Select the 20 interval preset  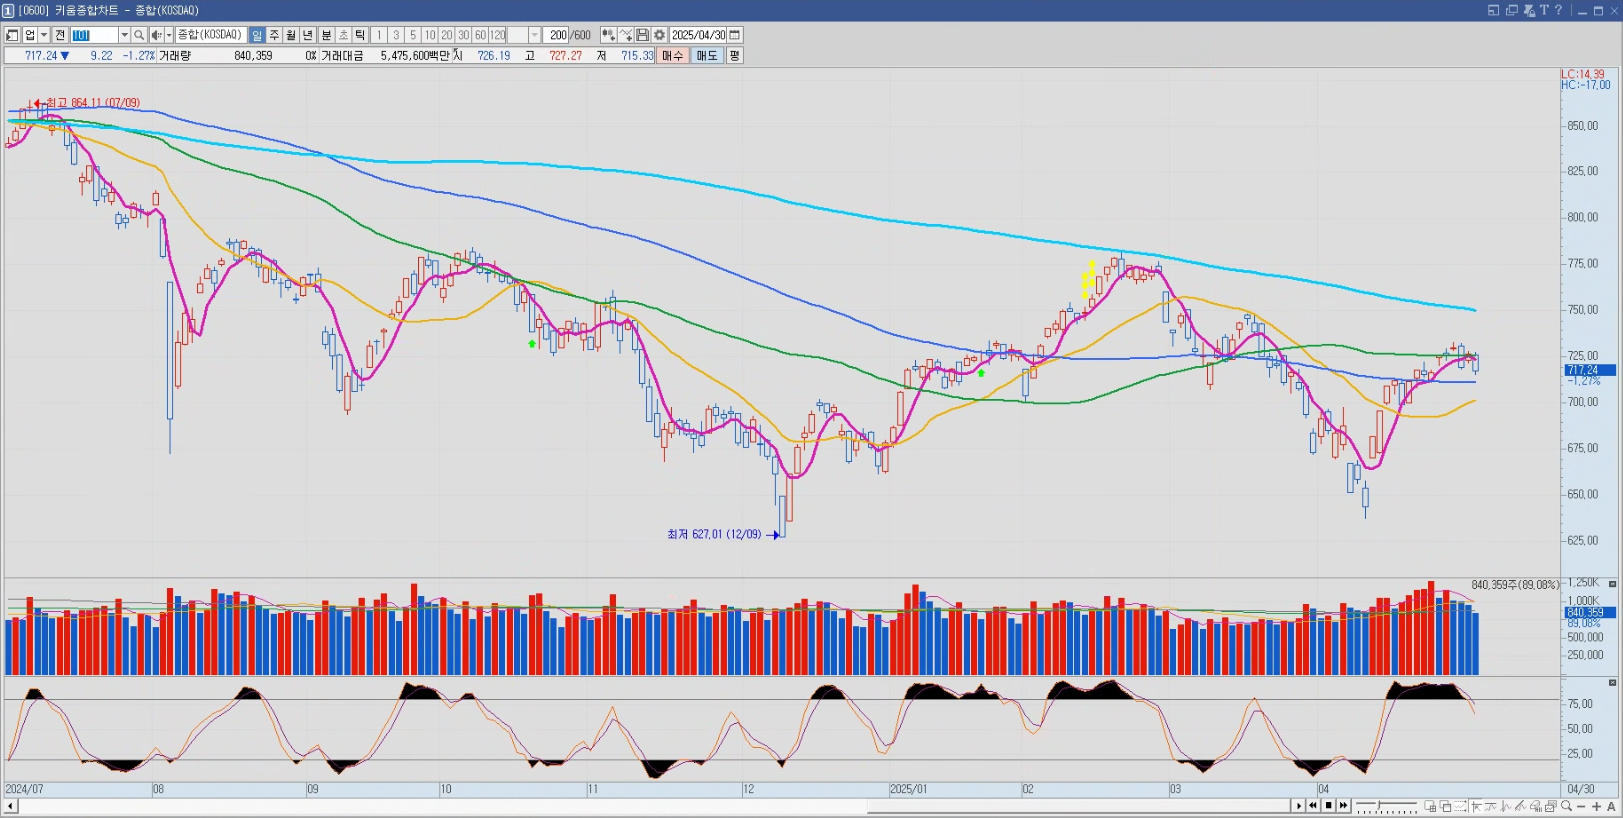pos(446,35)
